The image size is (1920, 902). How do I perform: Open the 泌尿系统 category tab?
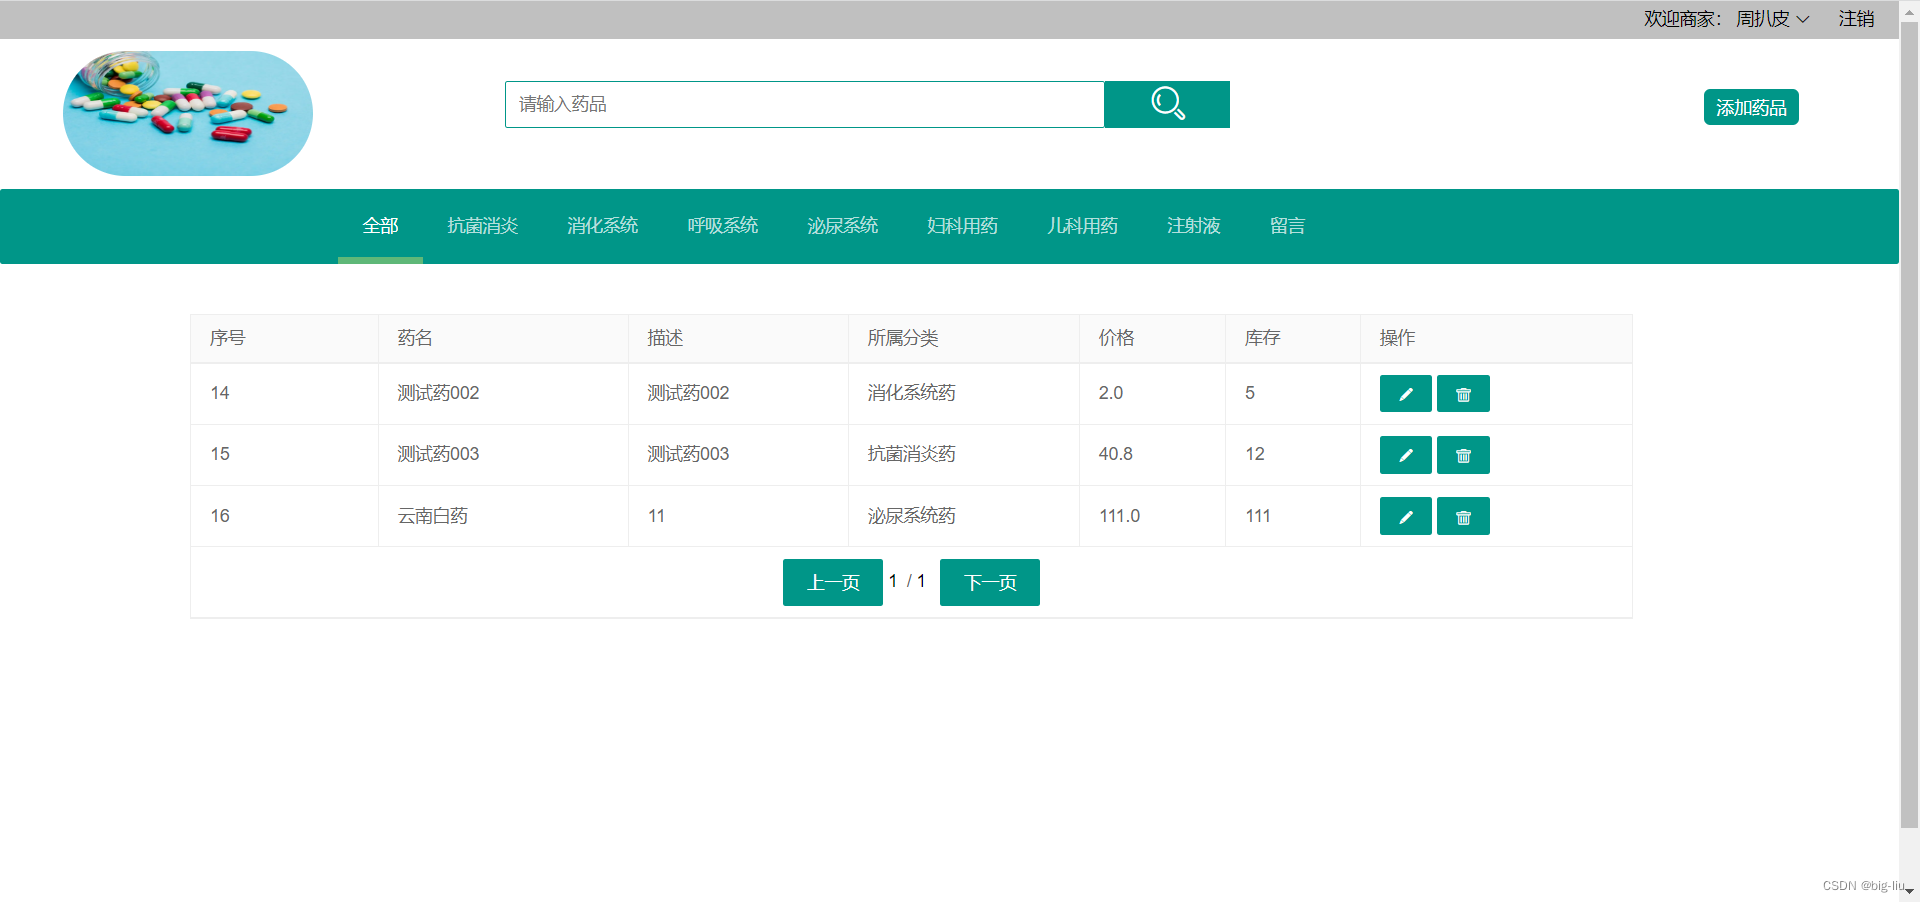click(x=842, y=226)
